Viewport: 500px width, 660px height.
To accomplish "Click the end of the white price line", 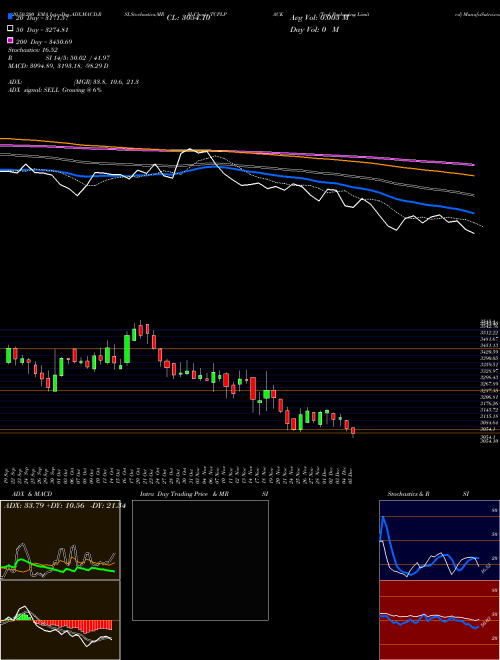I will [474, 233].
